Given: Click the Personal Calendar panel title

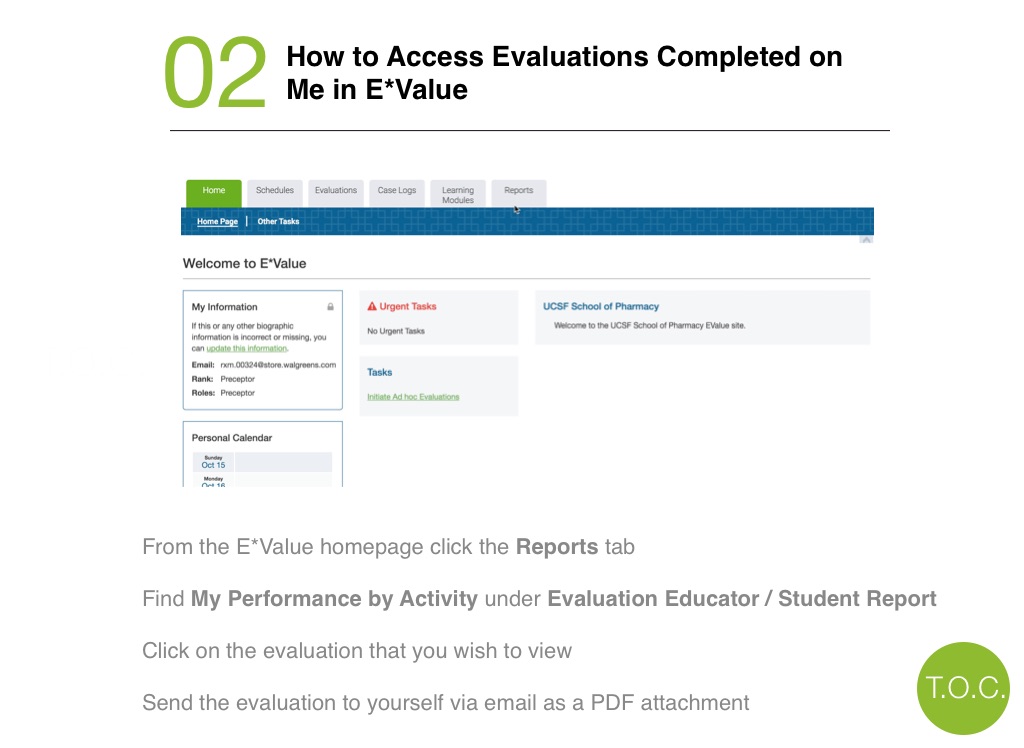Looking at the screenshot, I should [232, 438].
